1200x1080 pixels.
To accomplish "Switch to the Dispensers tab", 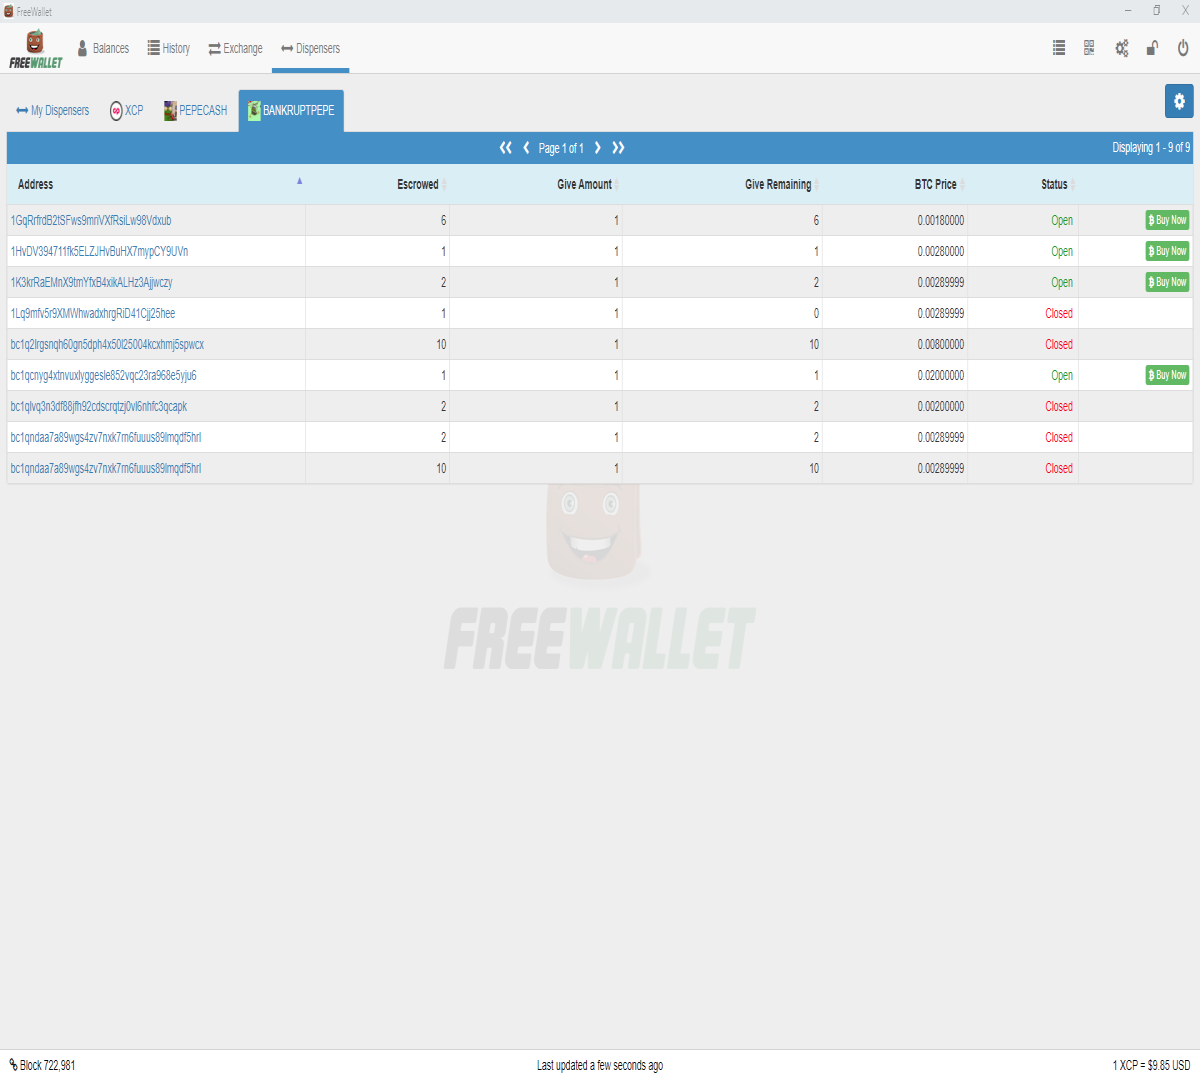I will [x=310, y=48].
